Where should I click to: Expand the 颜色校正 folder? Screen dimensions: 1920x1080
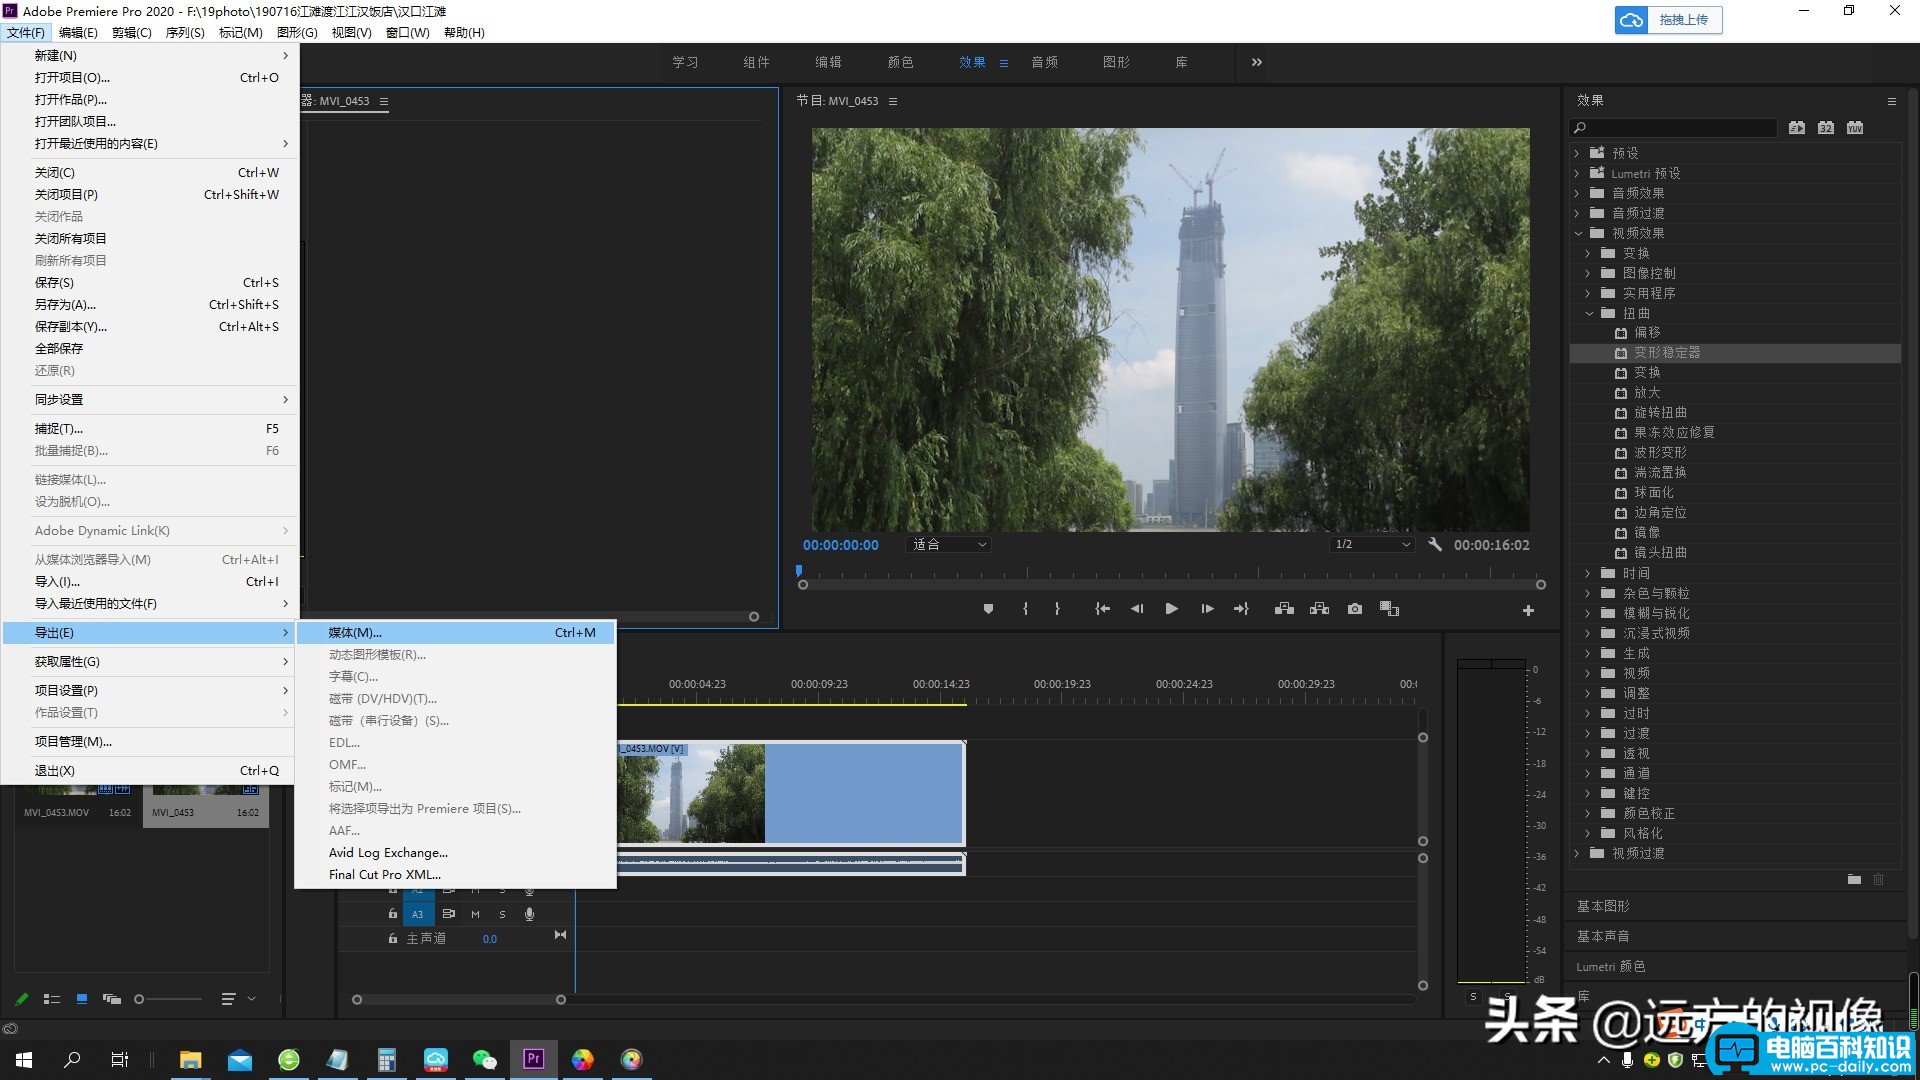click(x=1588, y=813)
